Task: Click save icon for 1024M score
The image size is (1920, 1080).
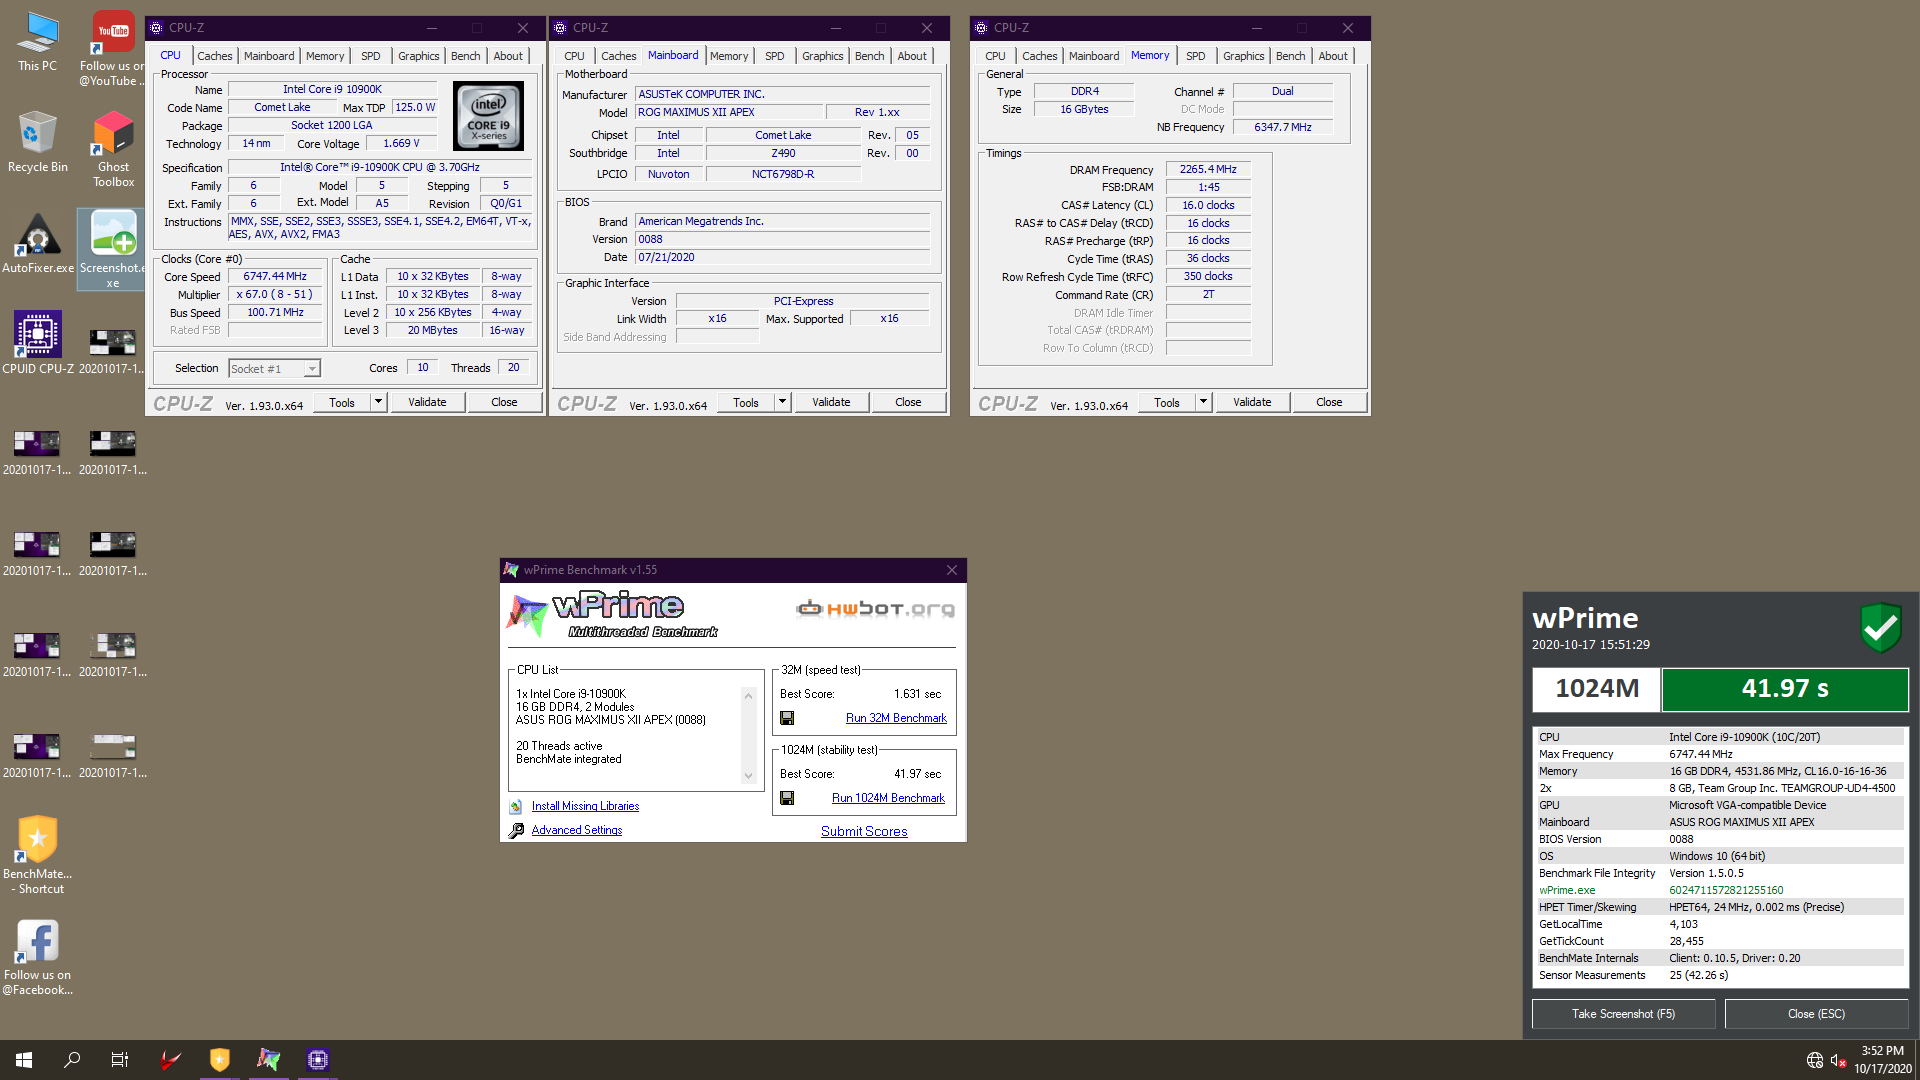Action: point(787,798)
